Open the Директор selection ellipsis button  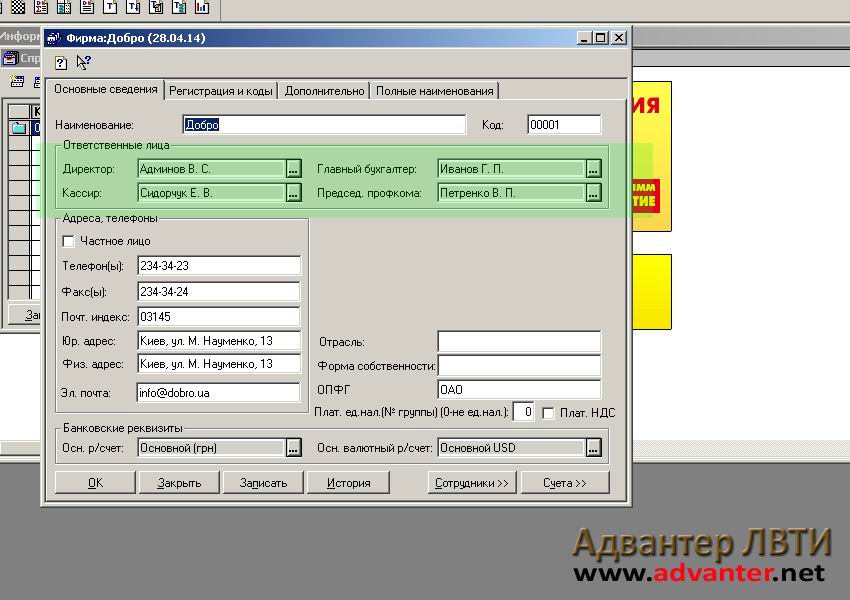293,169
